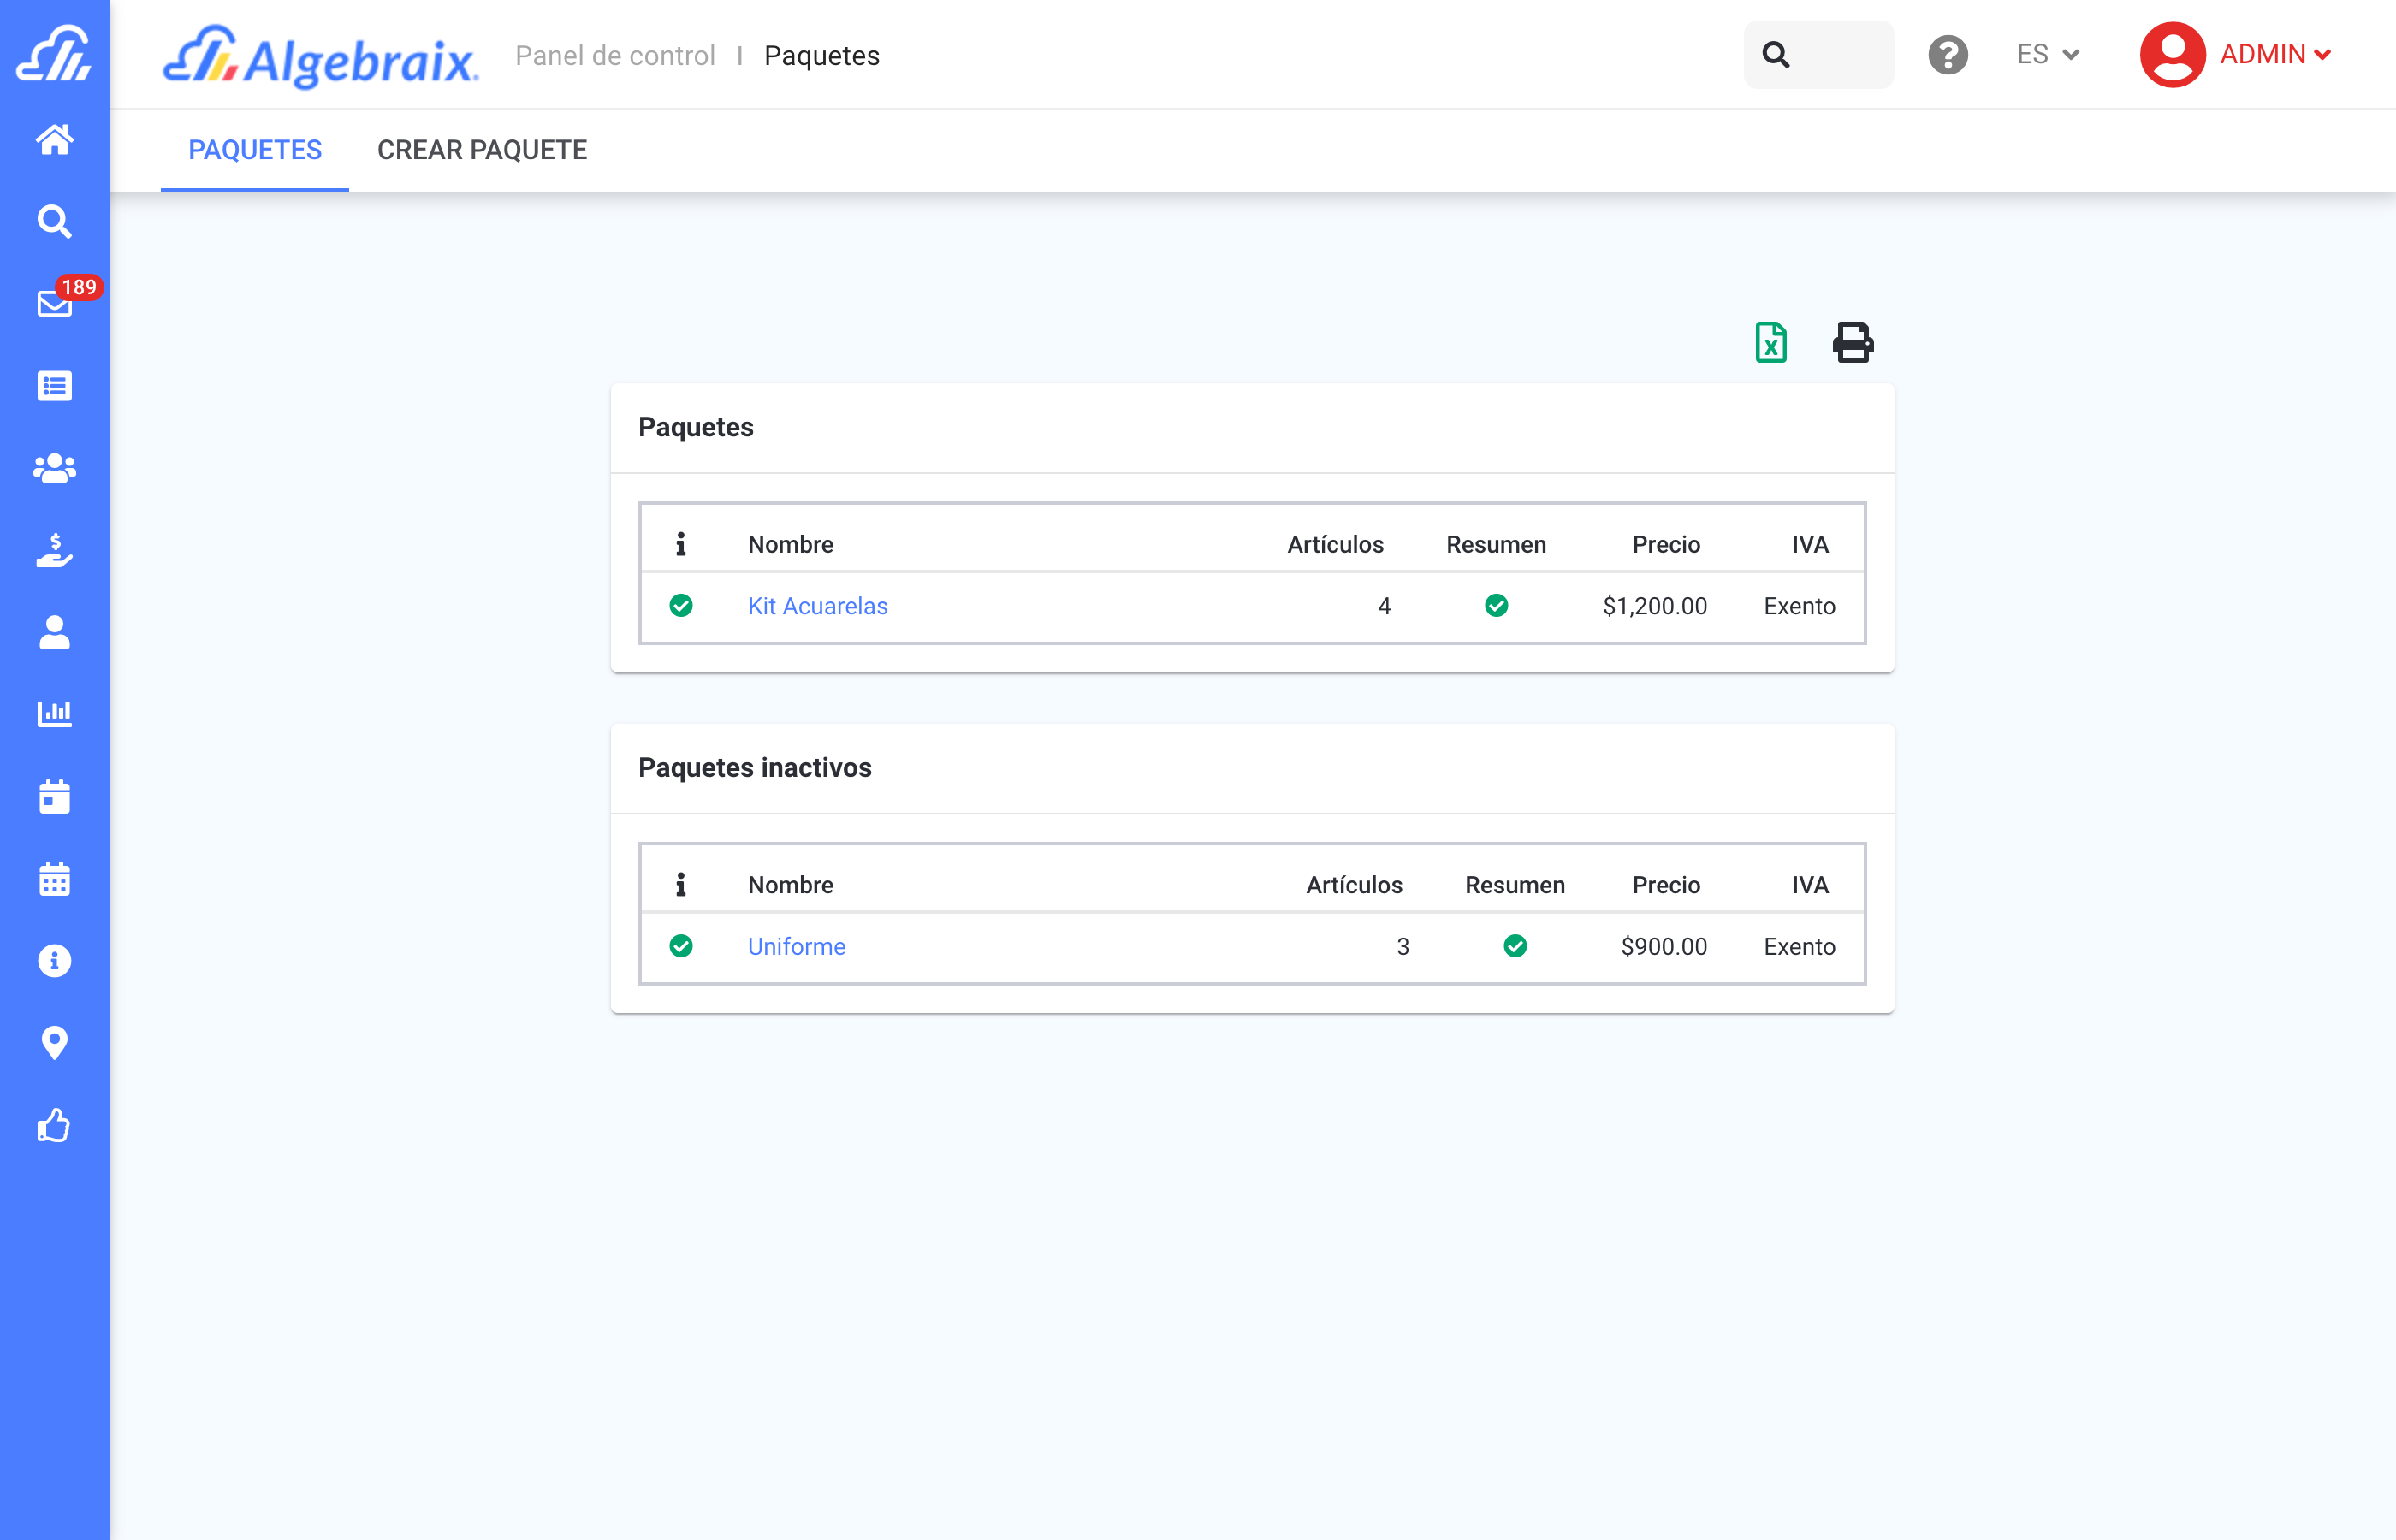The image size is (2396, 1540).
Task: Open the ADMIN user menu
Action: click(x=2236, y=55)
